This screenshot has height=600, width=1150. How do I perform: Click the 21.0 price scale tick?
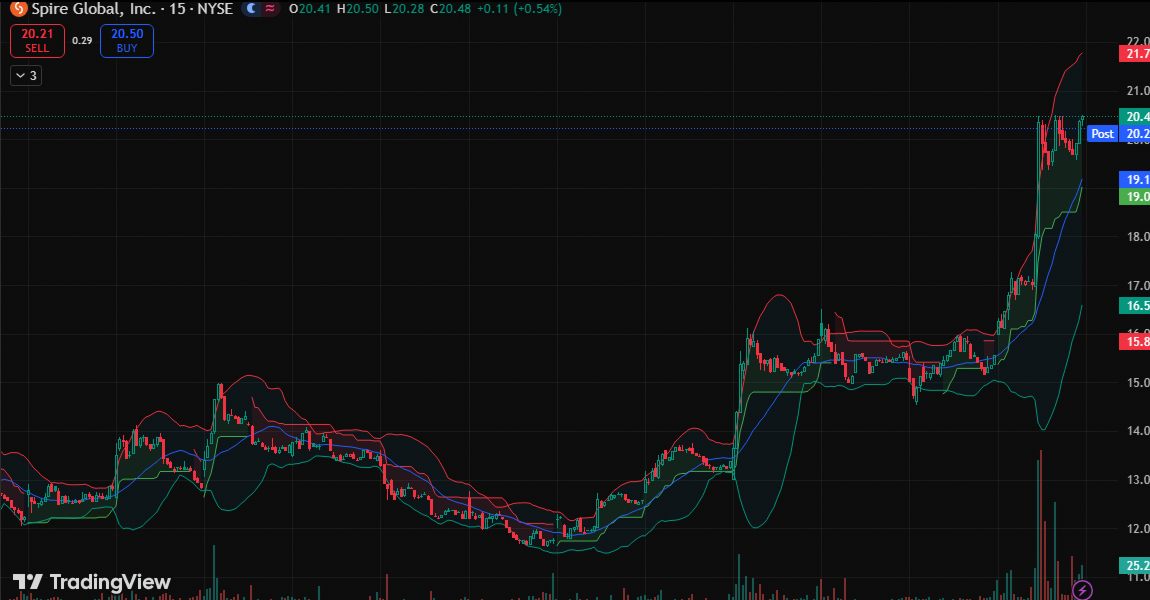1138,91
